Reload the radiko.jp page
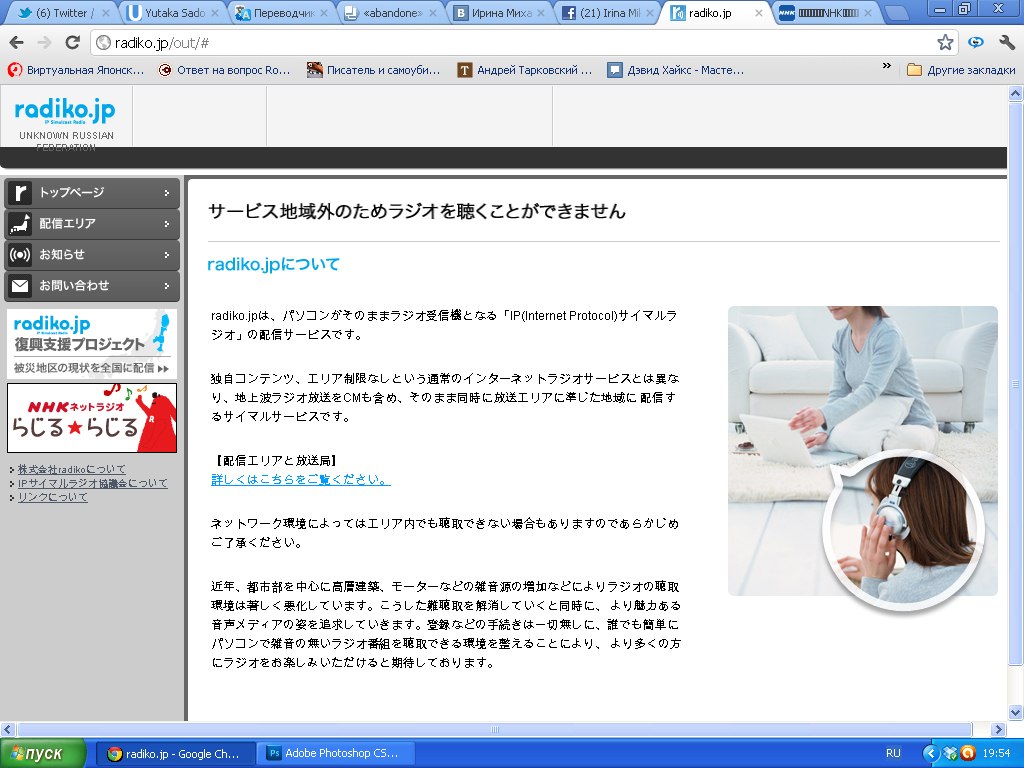1024x768 pixels. [72, 43]
